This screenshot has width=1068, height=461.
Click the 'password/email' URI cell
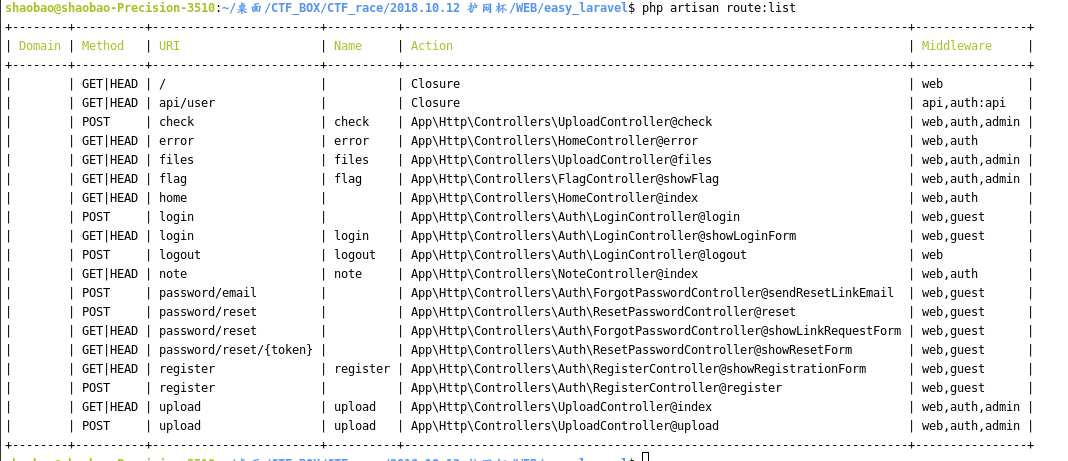pyautogui.click(x=208, y=293)
